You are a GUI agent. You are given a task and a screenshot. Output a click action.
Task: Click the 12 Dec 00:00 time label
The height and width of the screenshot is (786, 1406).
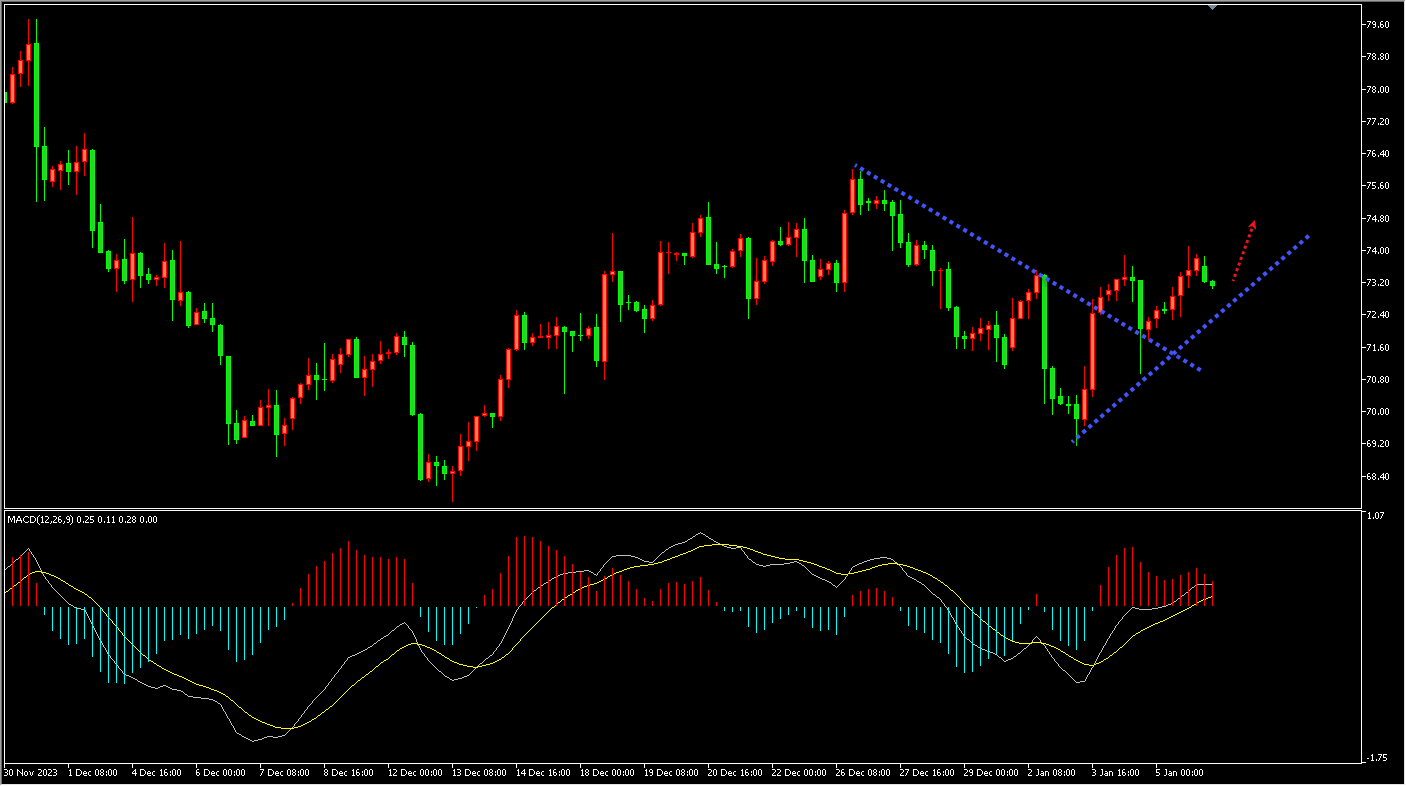[416, 773]
